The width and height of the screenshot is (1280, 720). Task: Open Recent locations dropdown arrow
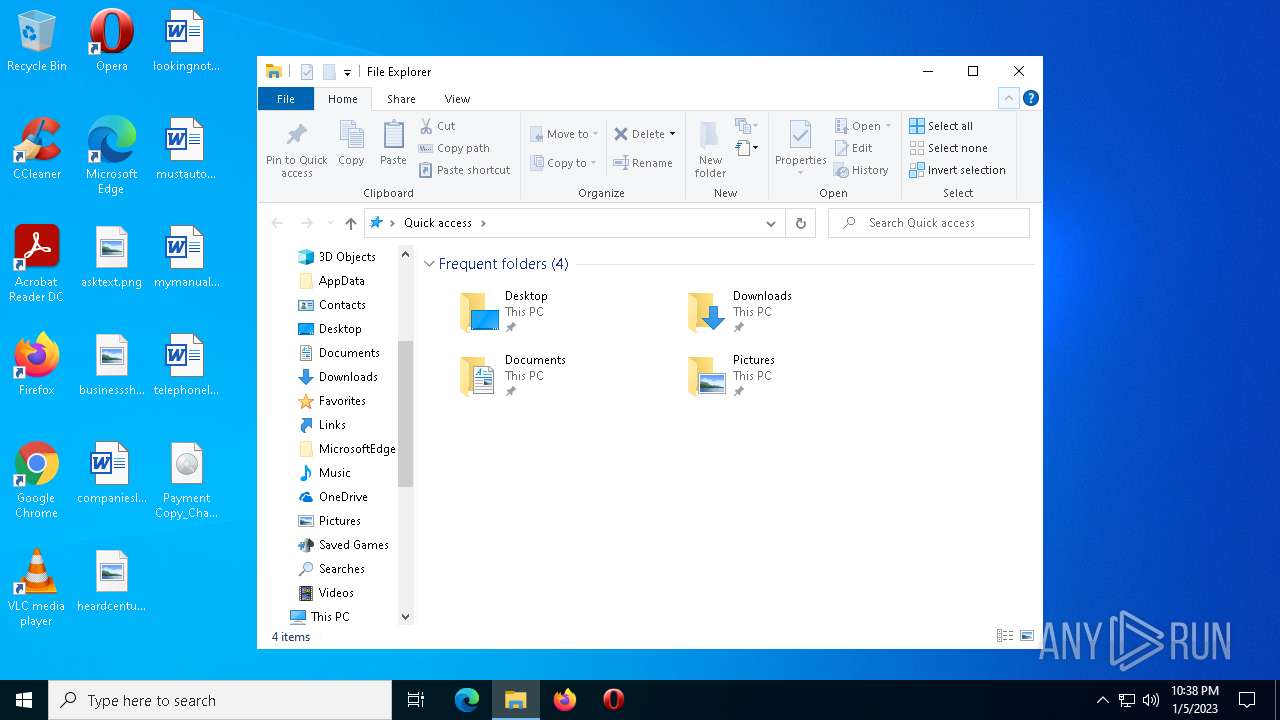pyautogui.click(x=330, y=223)
